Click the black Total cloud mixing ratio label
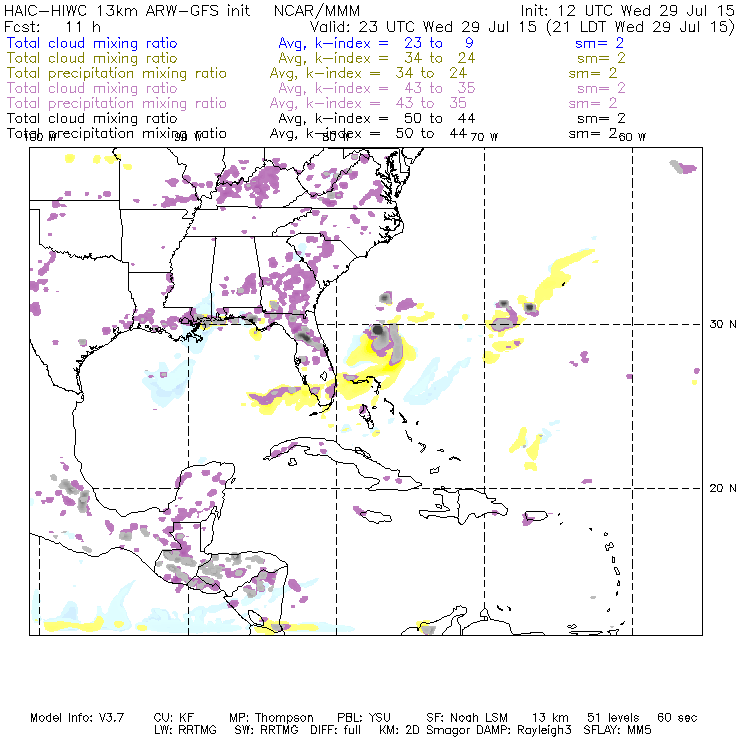This screenshot has height=740, width=740. coord(92,118)
